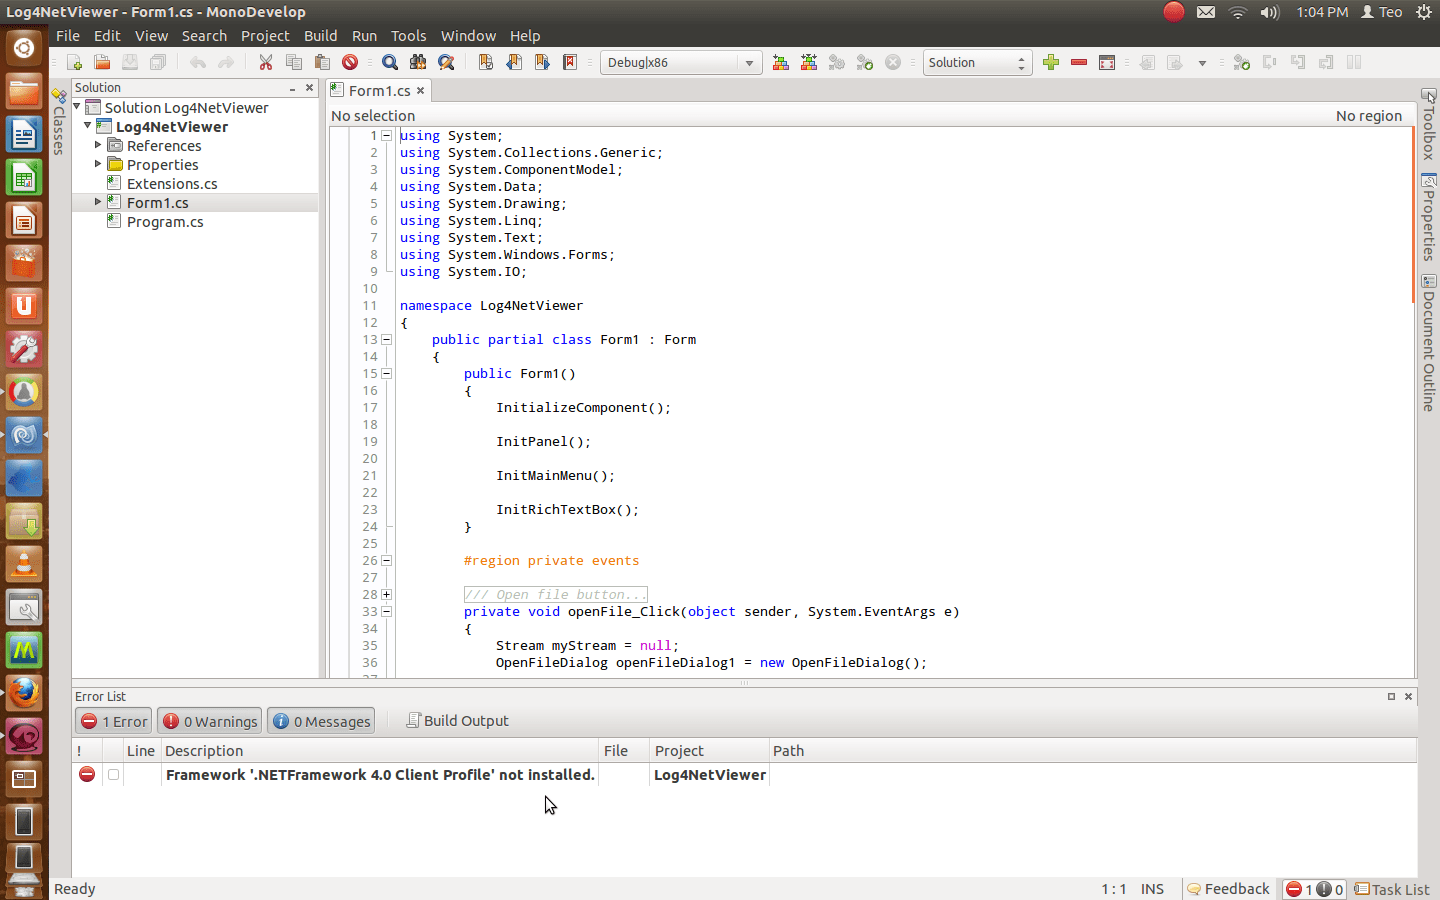This screenshot has height=900, width=1440.
Task: Open the Project menu
Action: pyautogui.click(x=265, y=36)
